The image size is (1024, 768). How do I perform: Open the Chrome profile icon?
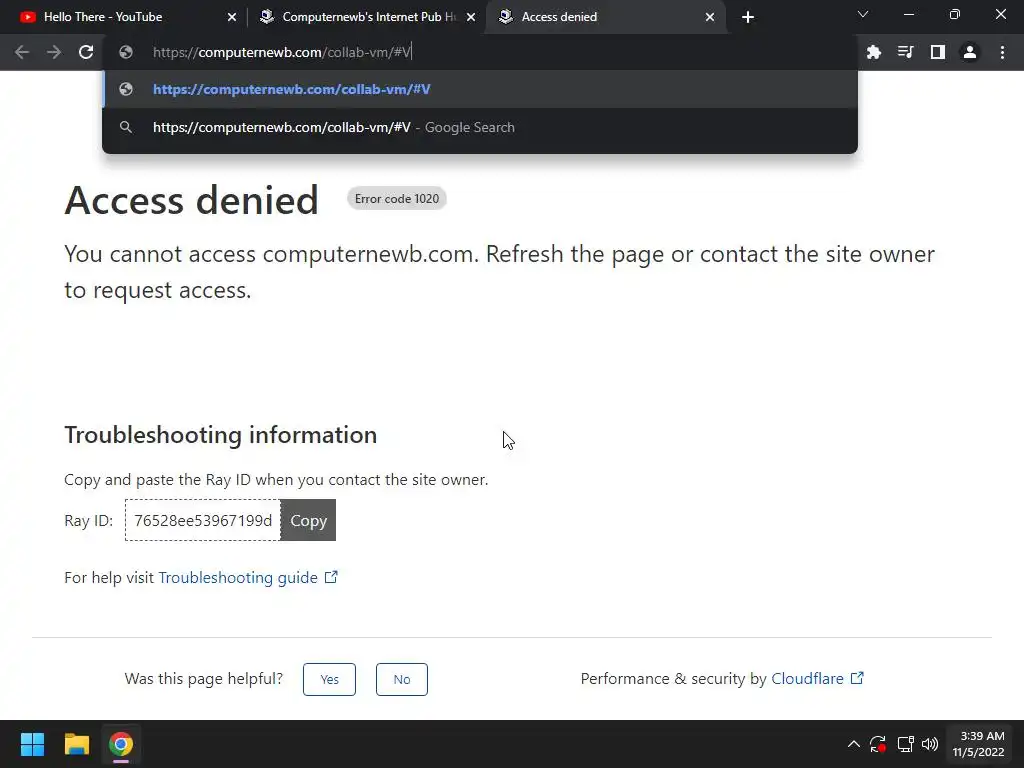(x=970, y=52)
